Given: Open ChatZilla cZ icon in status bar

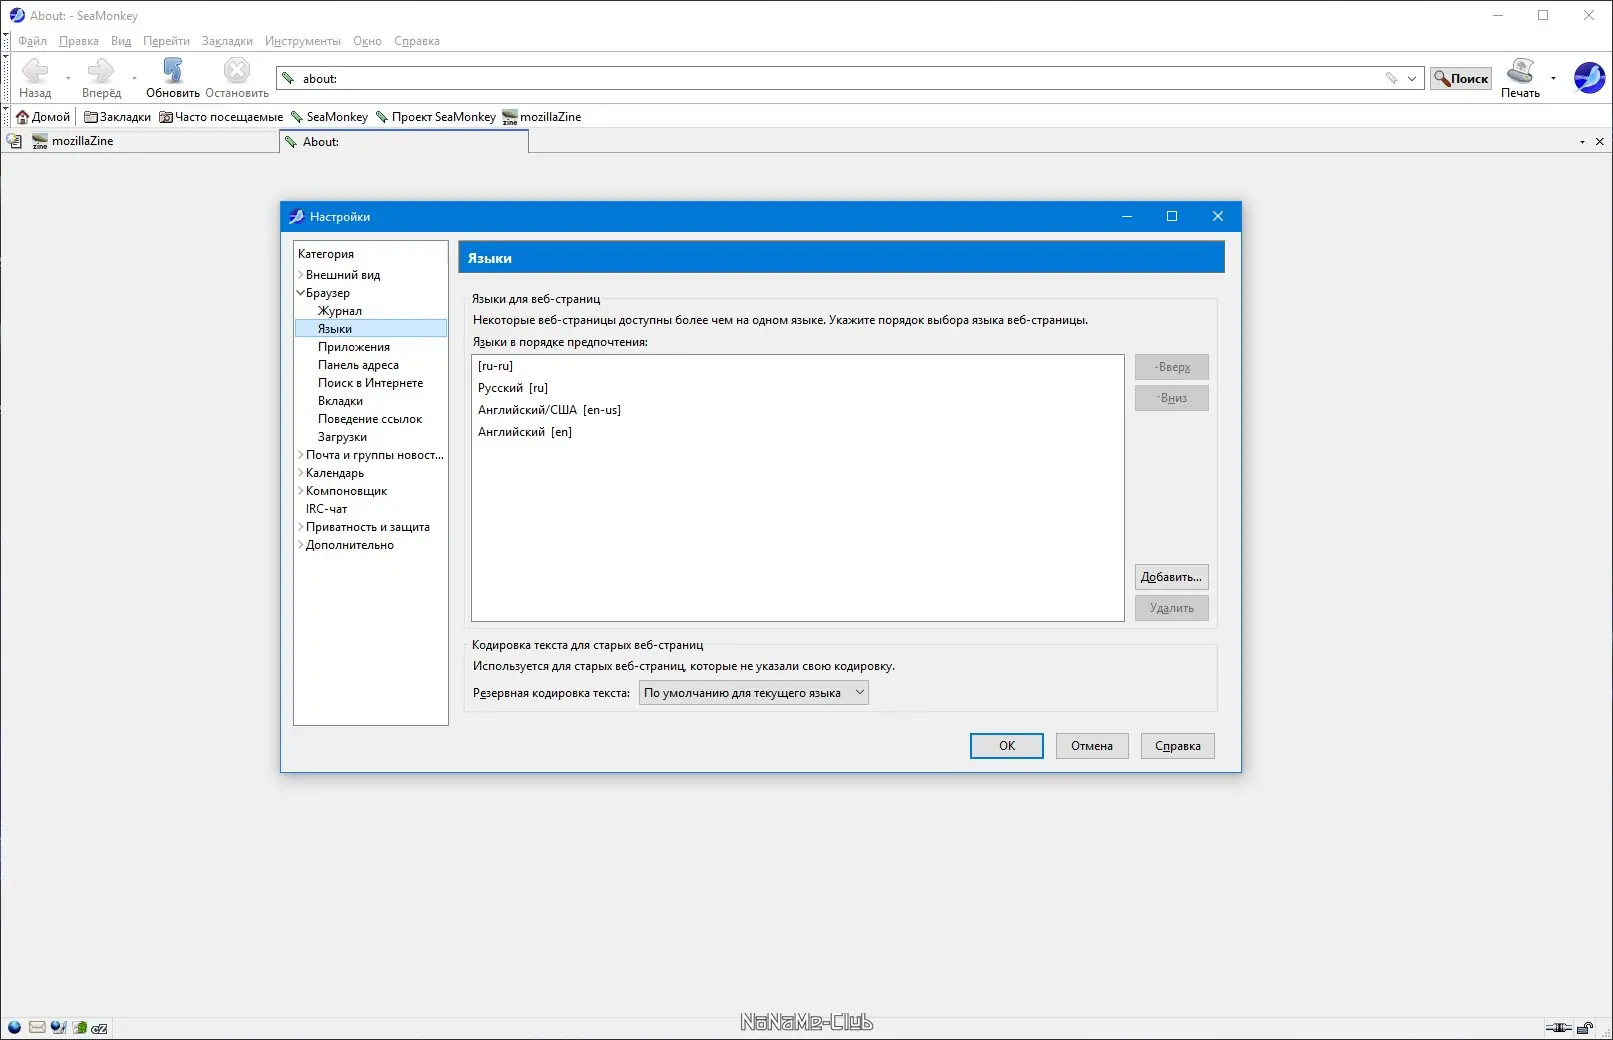Looking at the screenshot, I should pos(99,1028).
